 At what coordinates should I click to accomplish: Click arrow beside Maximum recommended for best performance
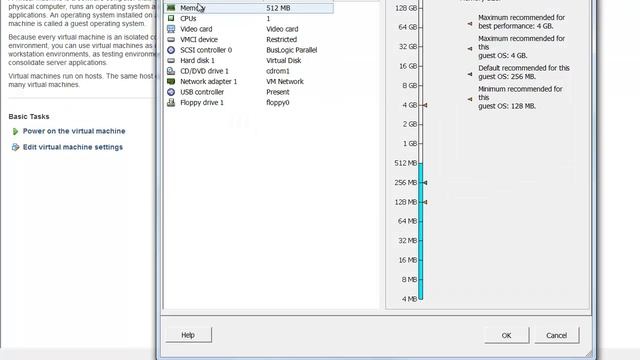coord(470,24)
